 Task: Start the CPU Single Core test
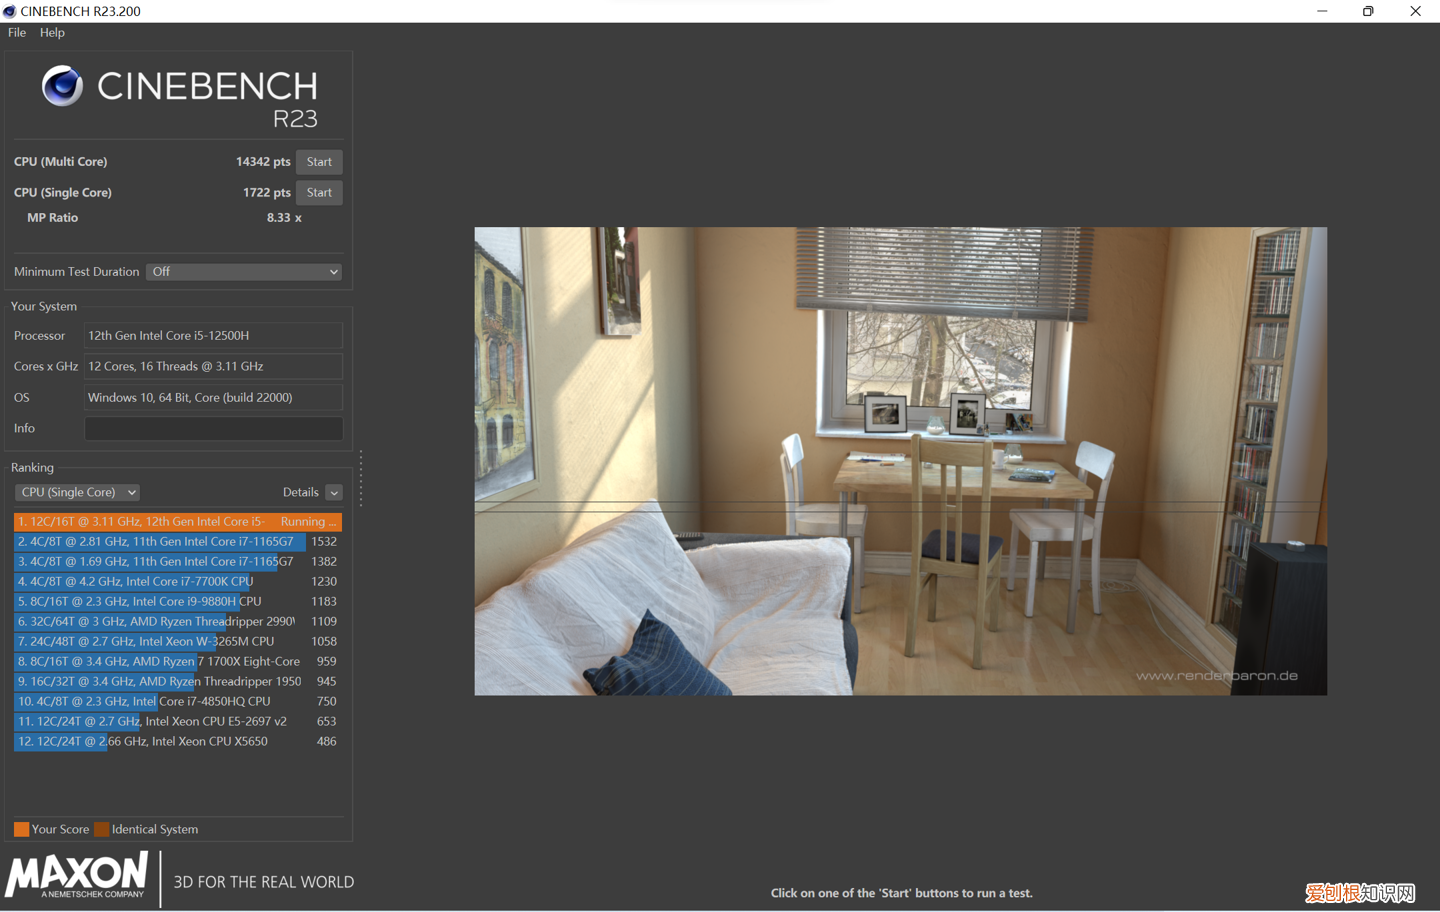[x=319, y=193]
